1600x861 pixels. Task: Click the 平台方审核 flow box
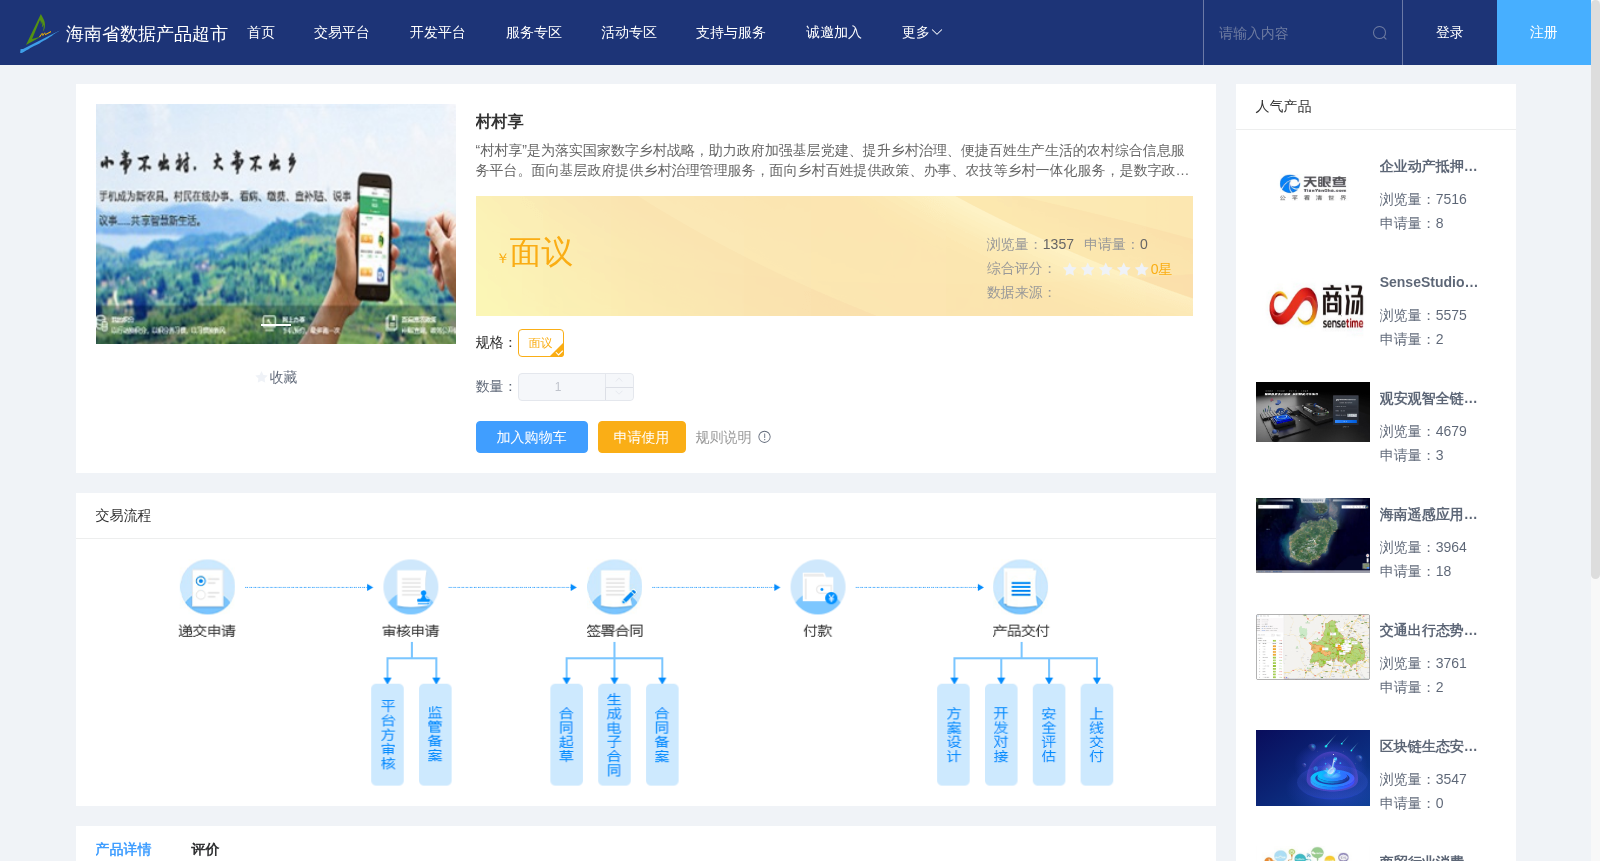click(x=387, y=734)
